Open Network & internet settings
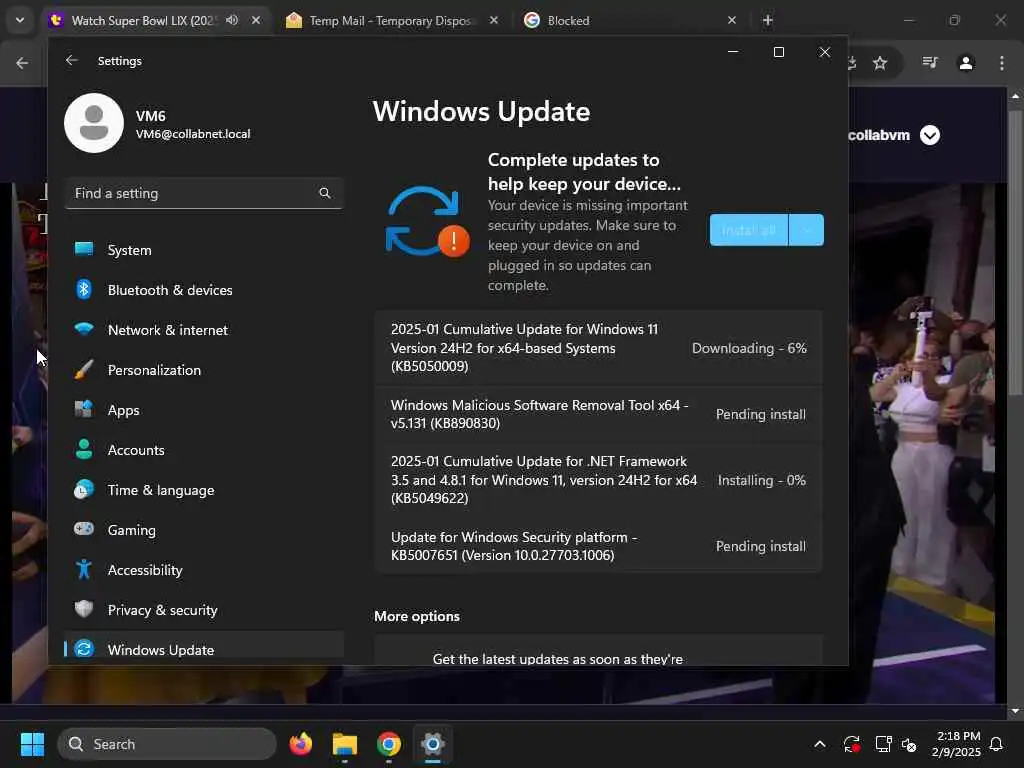This screenshot has height=768, width=1024. coord(204,330)
